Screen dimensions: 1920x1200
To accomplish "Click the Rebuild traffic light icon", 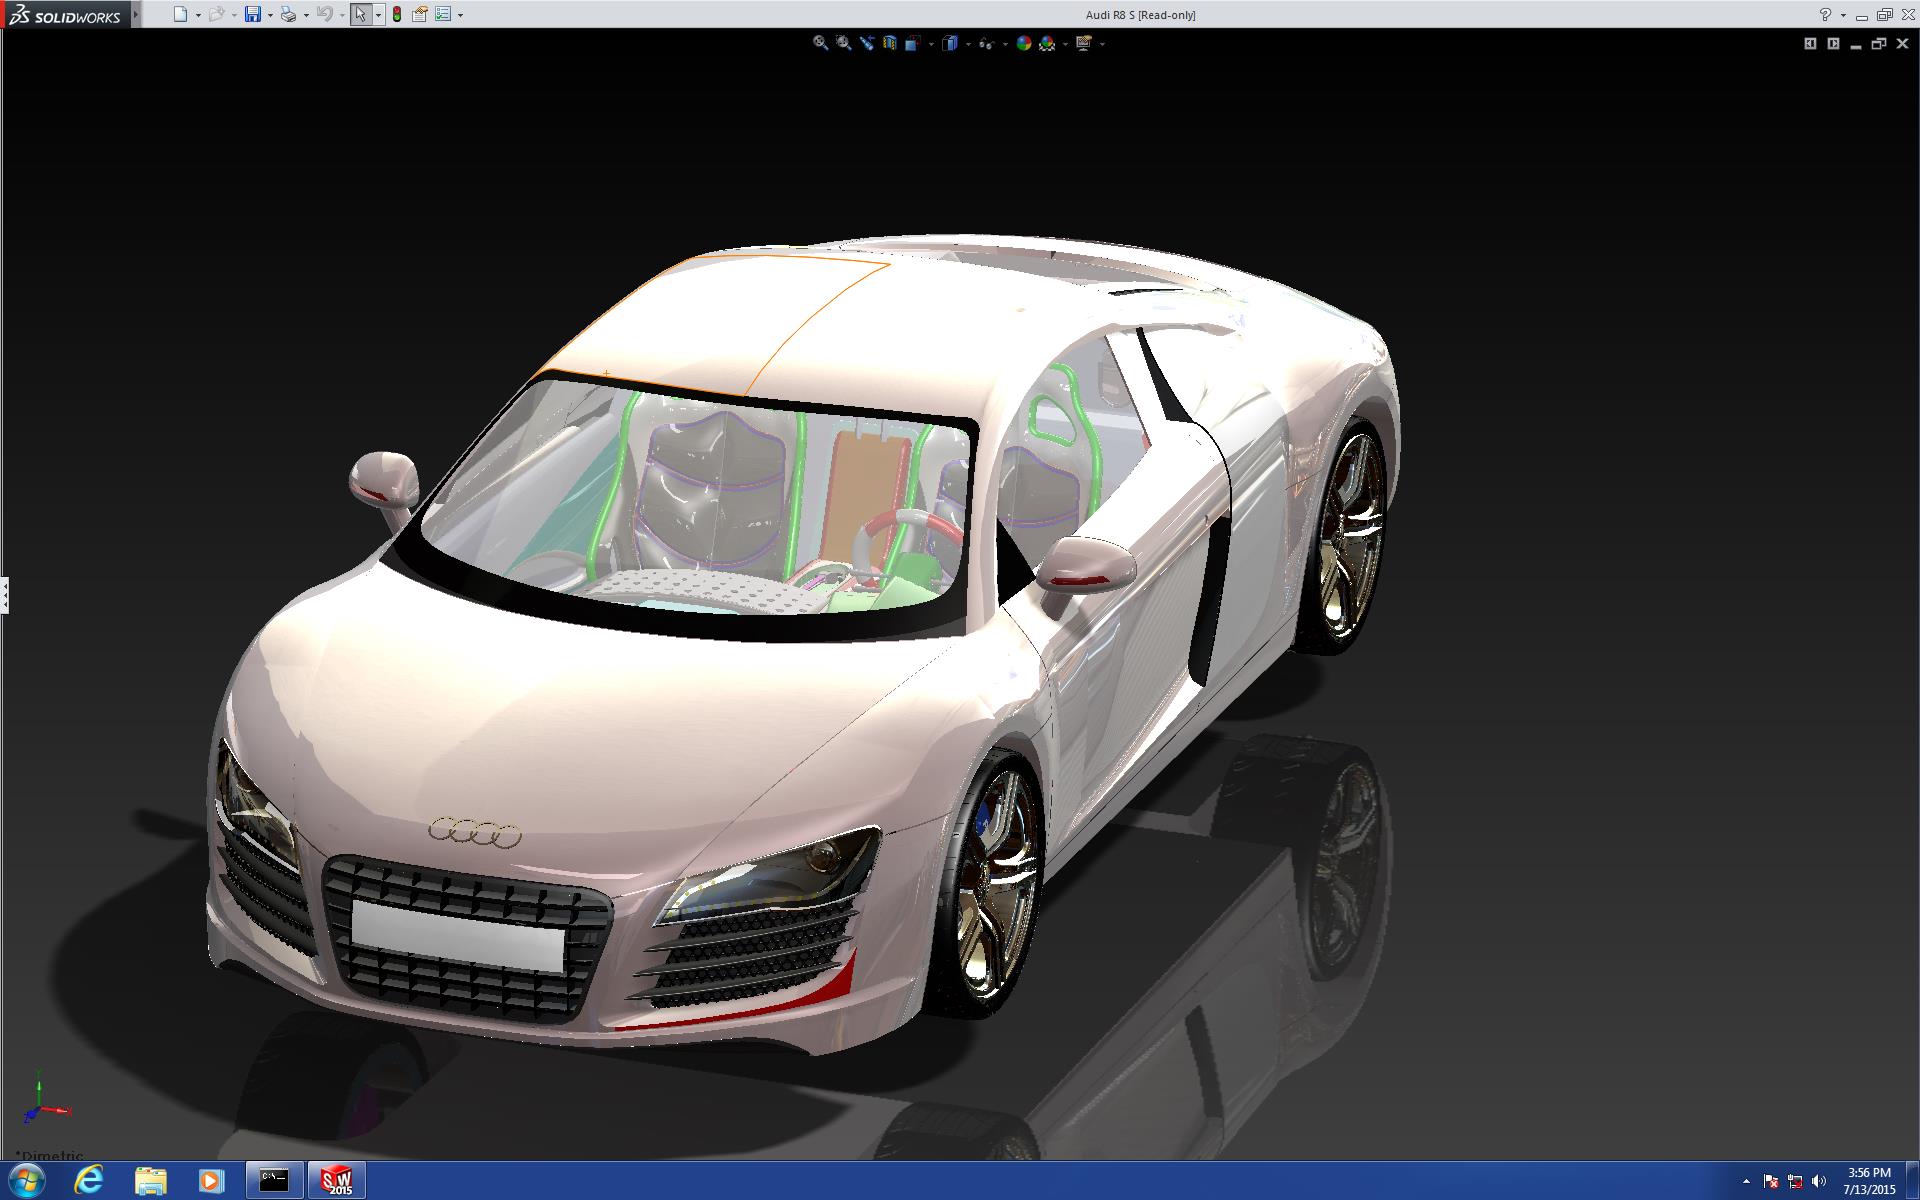I will click(x=397, y=15).
